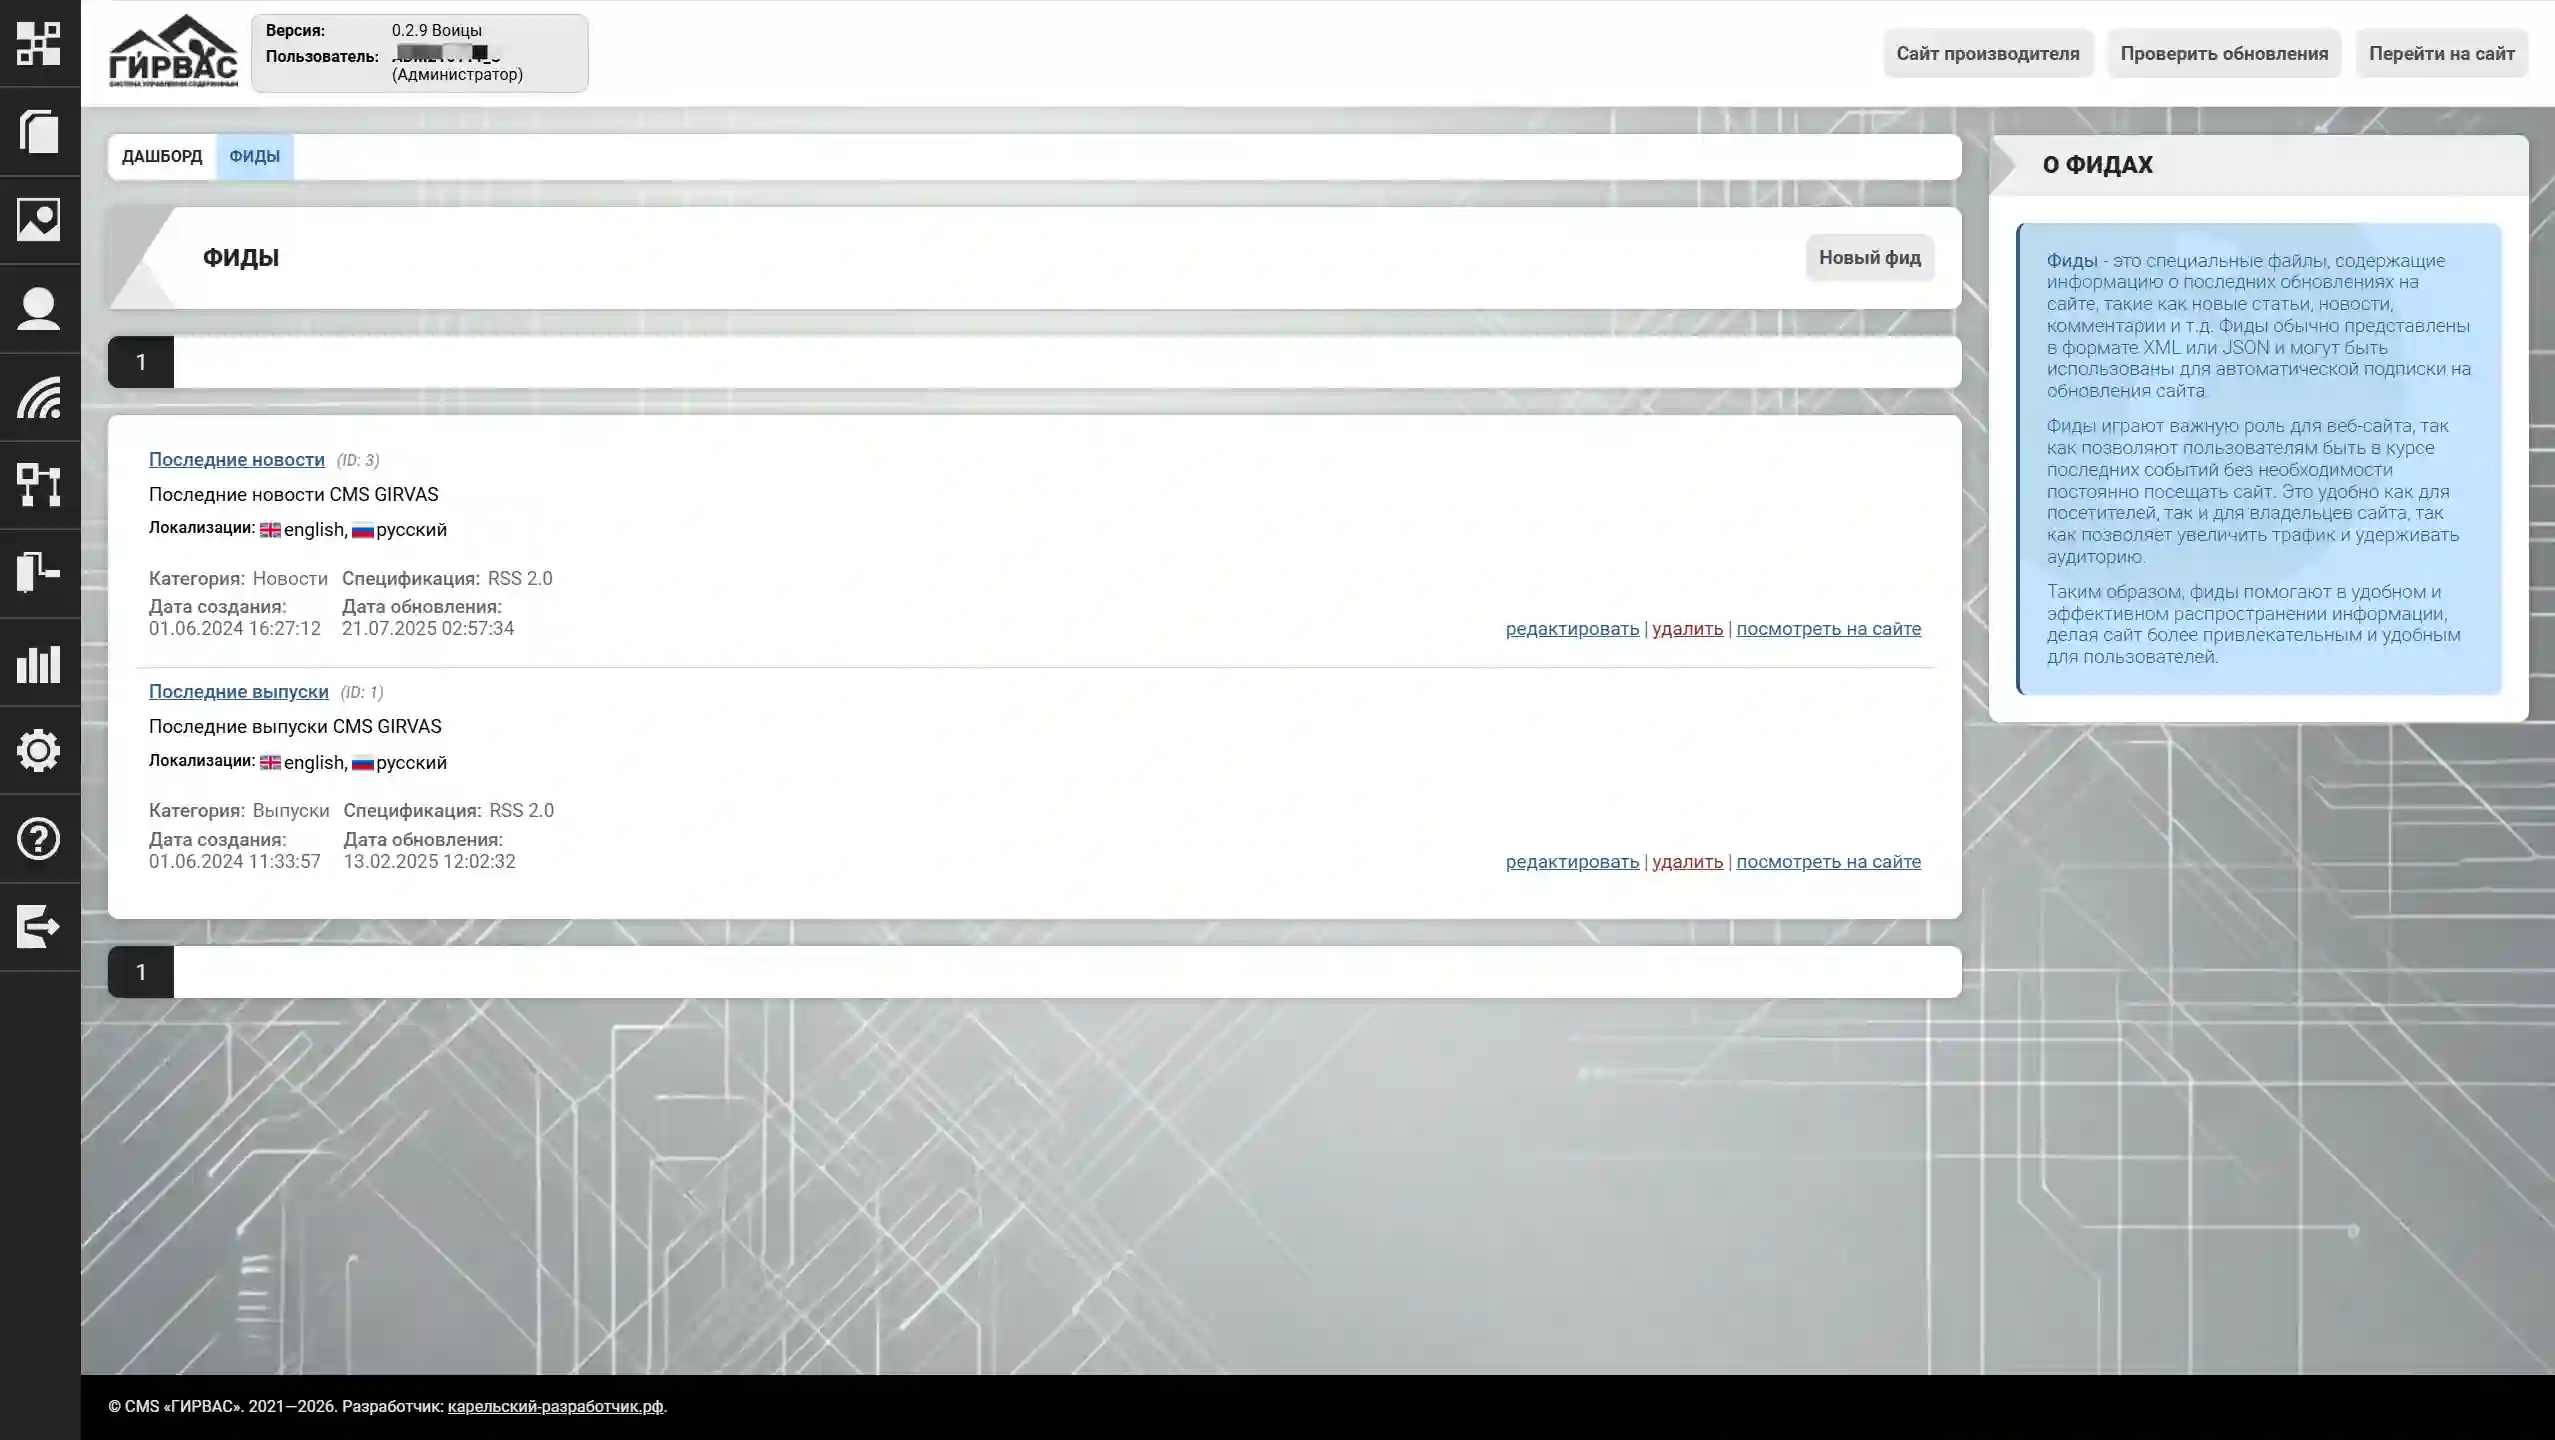Select the ФИДЫ breadcrumb tab

click(x=254, y=157)
